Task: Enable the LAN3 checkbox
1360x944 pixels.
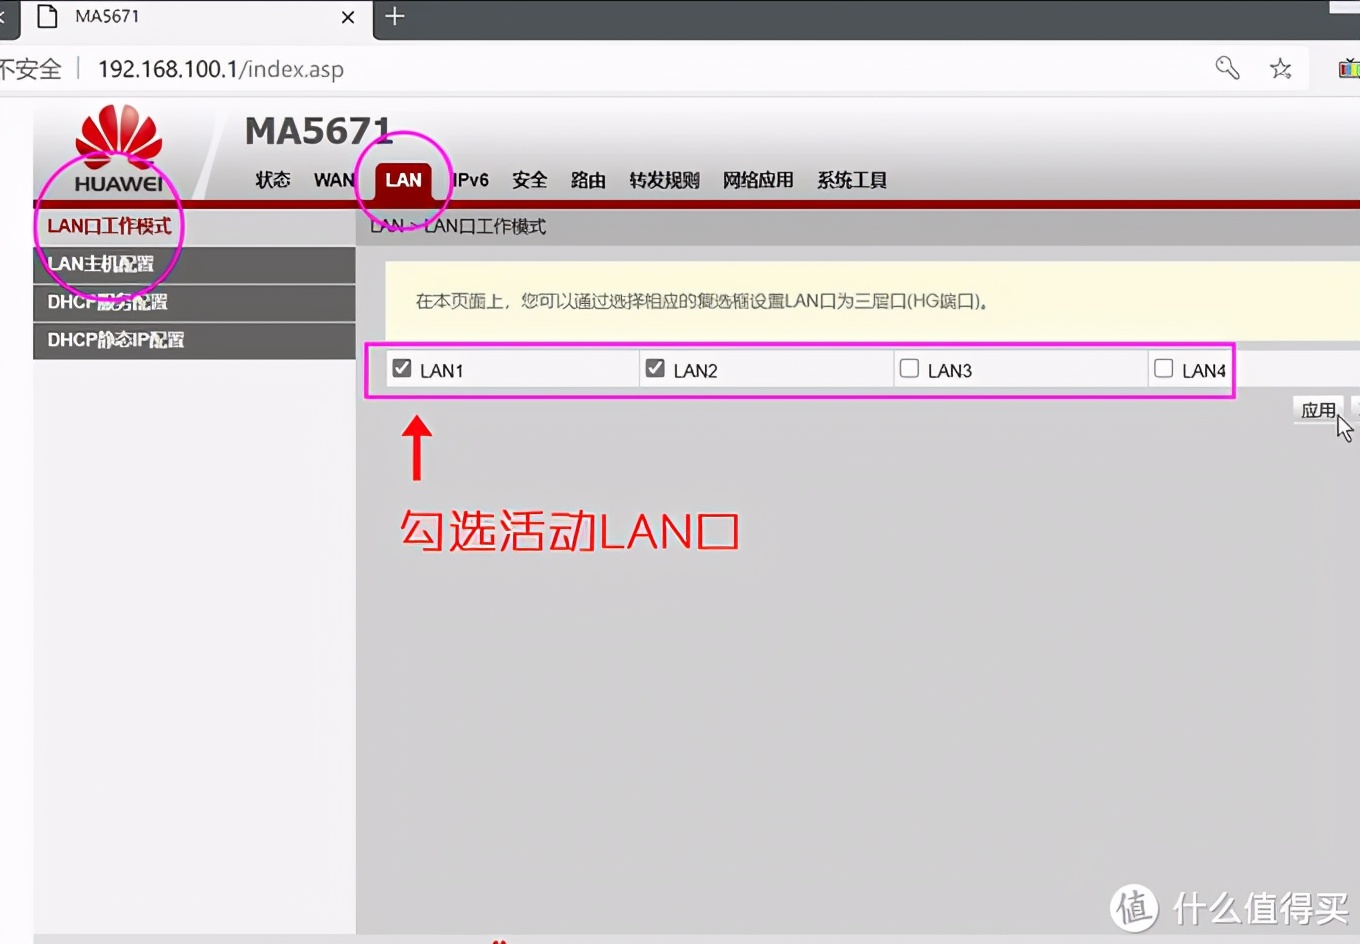Action: pos(909,368)
